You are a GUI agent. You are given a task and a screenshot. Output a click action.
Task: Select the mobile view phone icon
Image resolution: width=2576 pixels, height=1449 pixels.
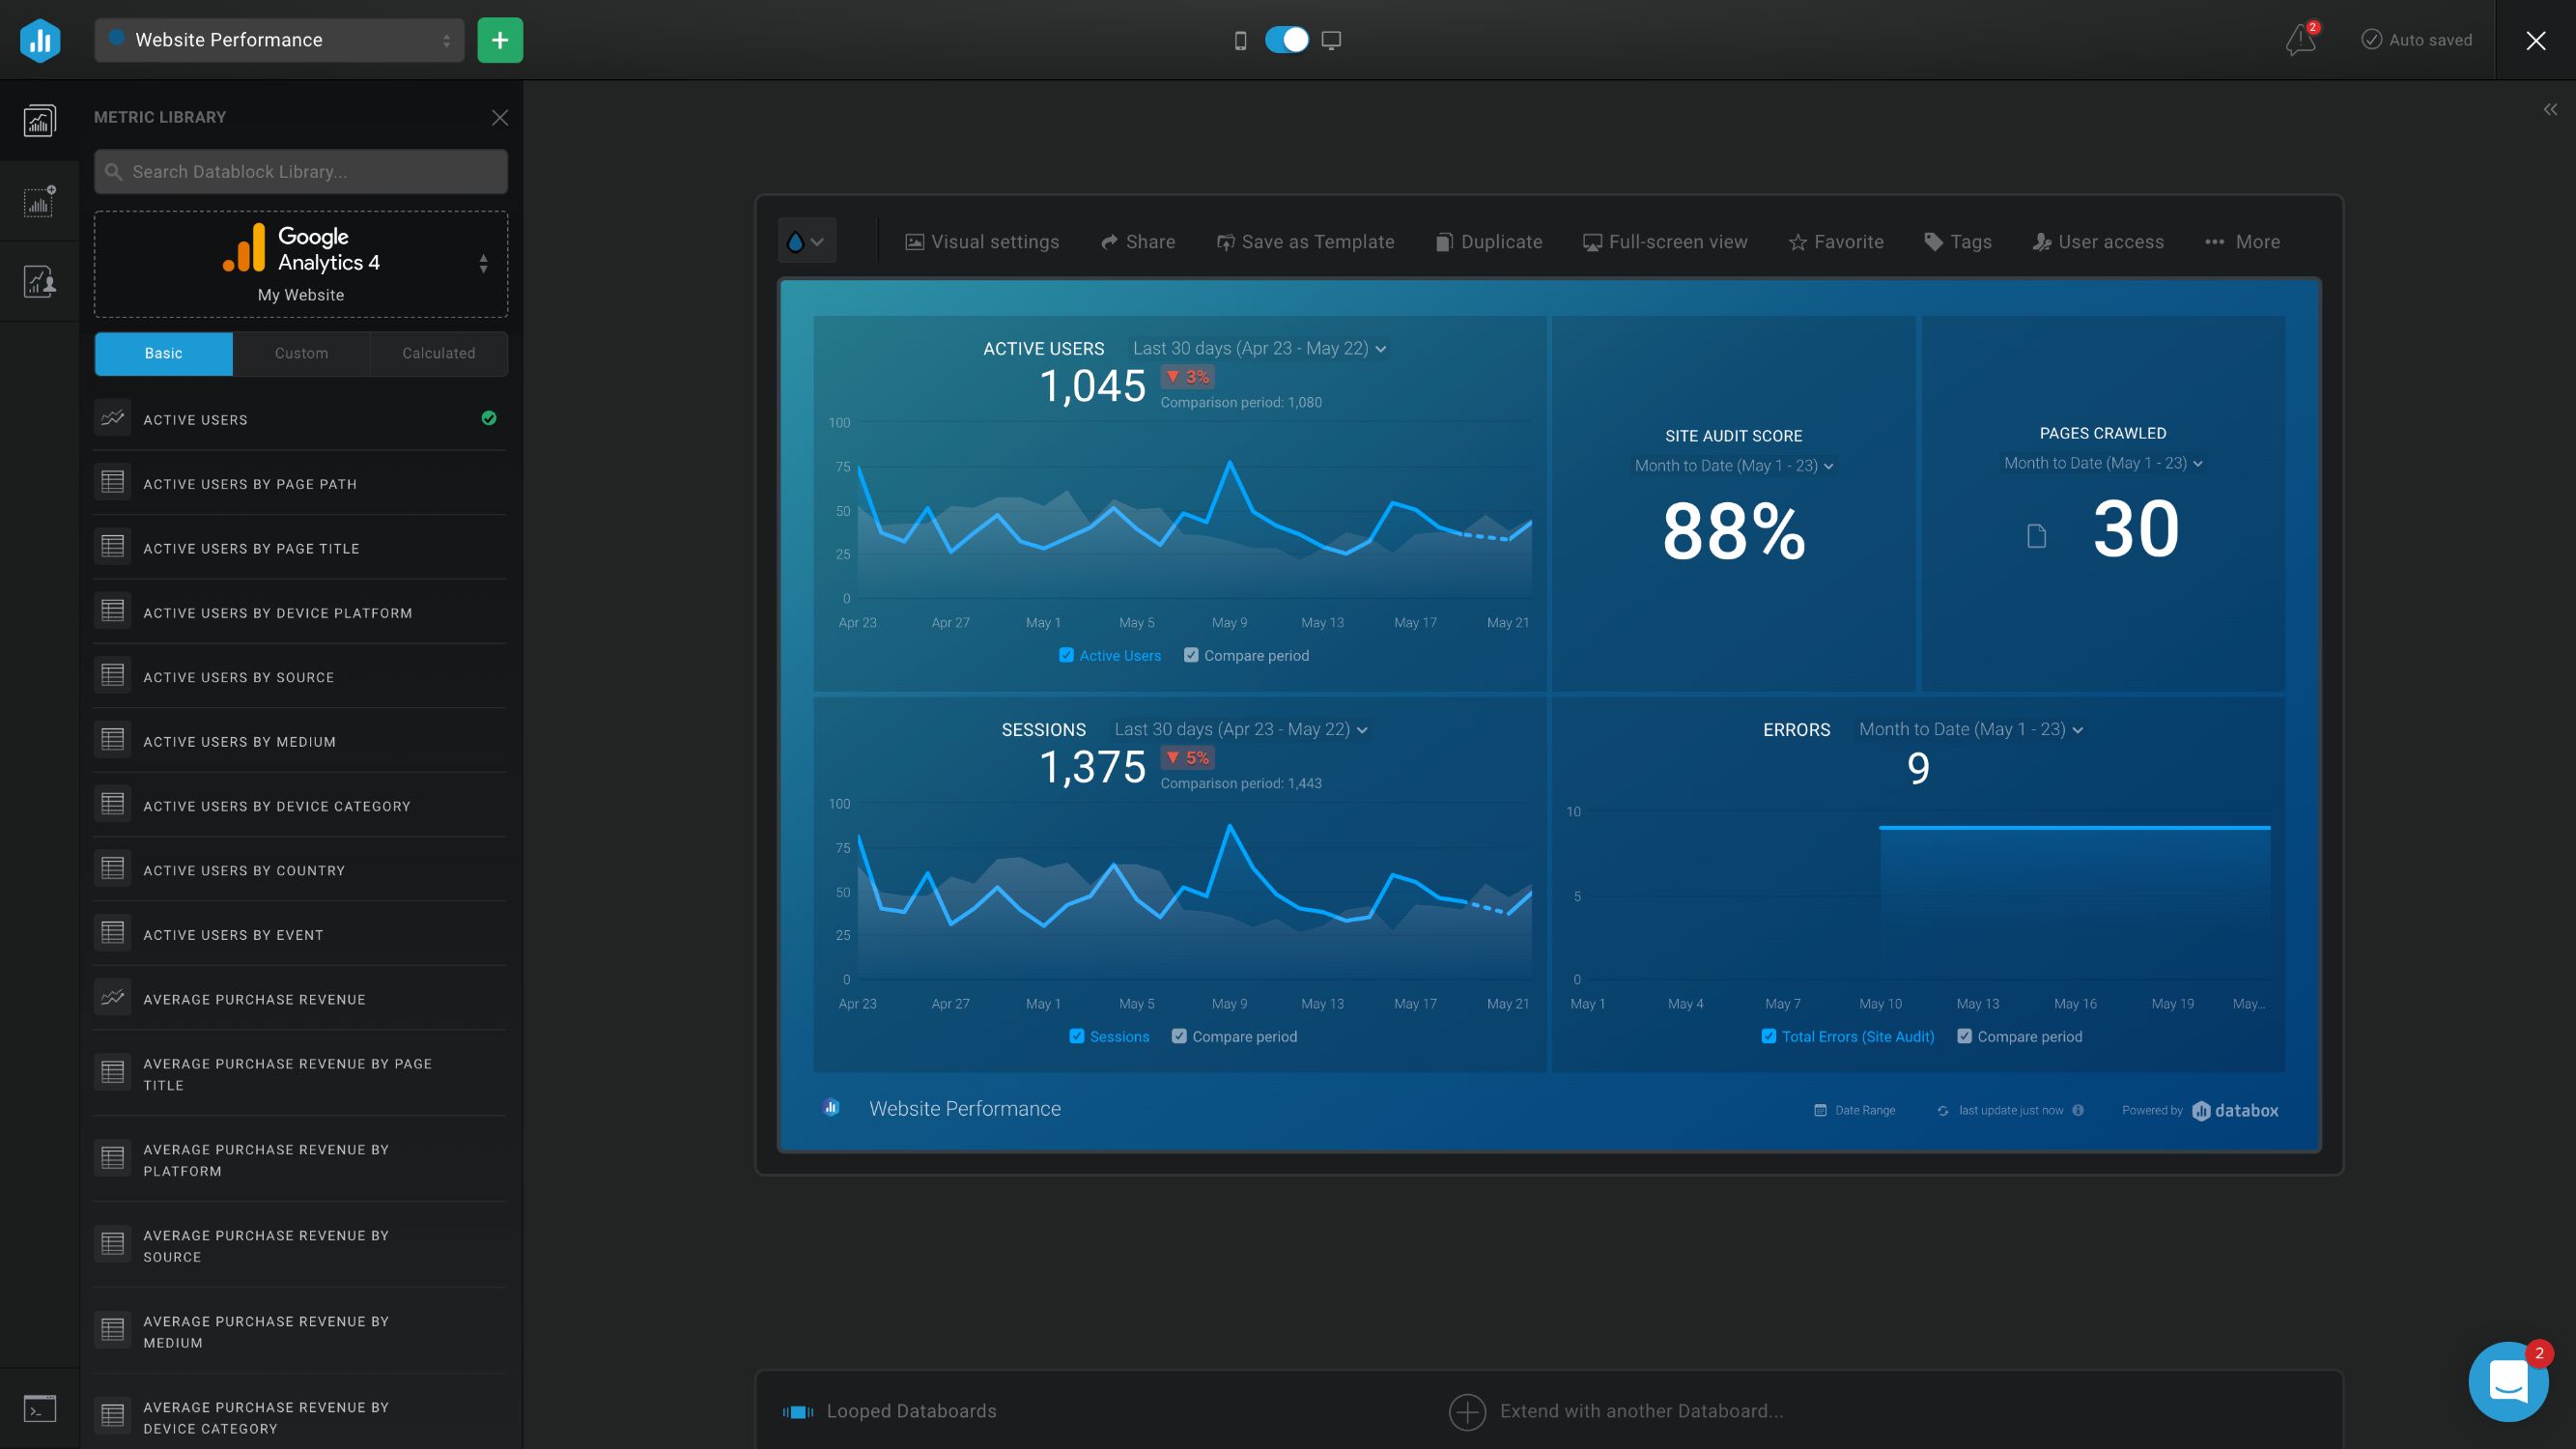click(1240, 40)
